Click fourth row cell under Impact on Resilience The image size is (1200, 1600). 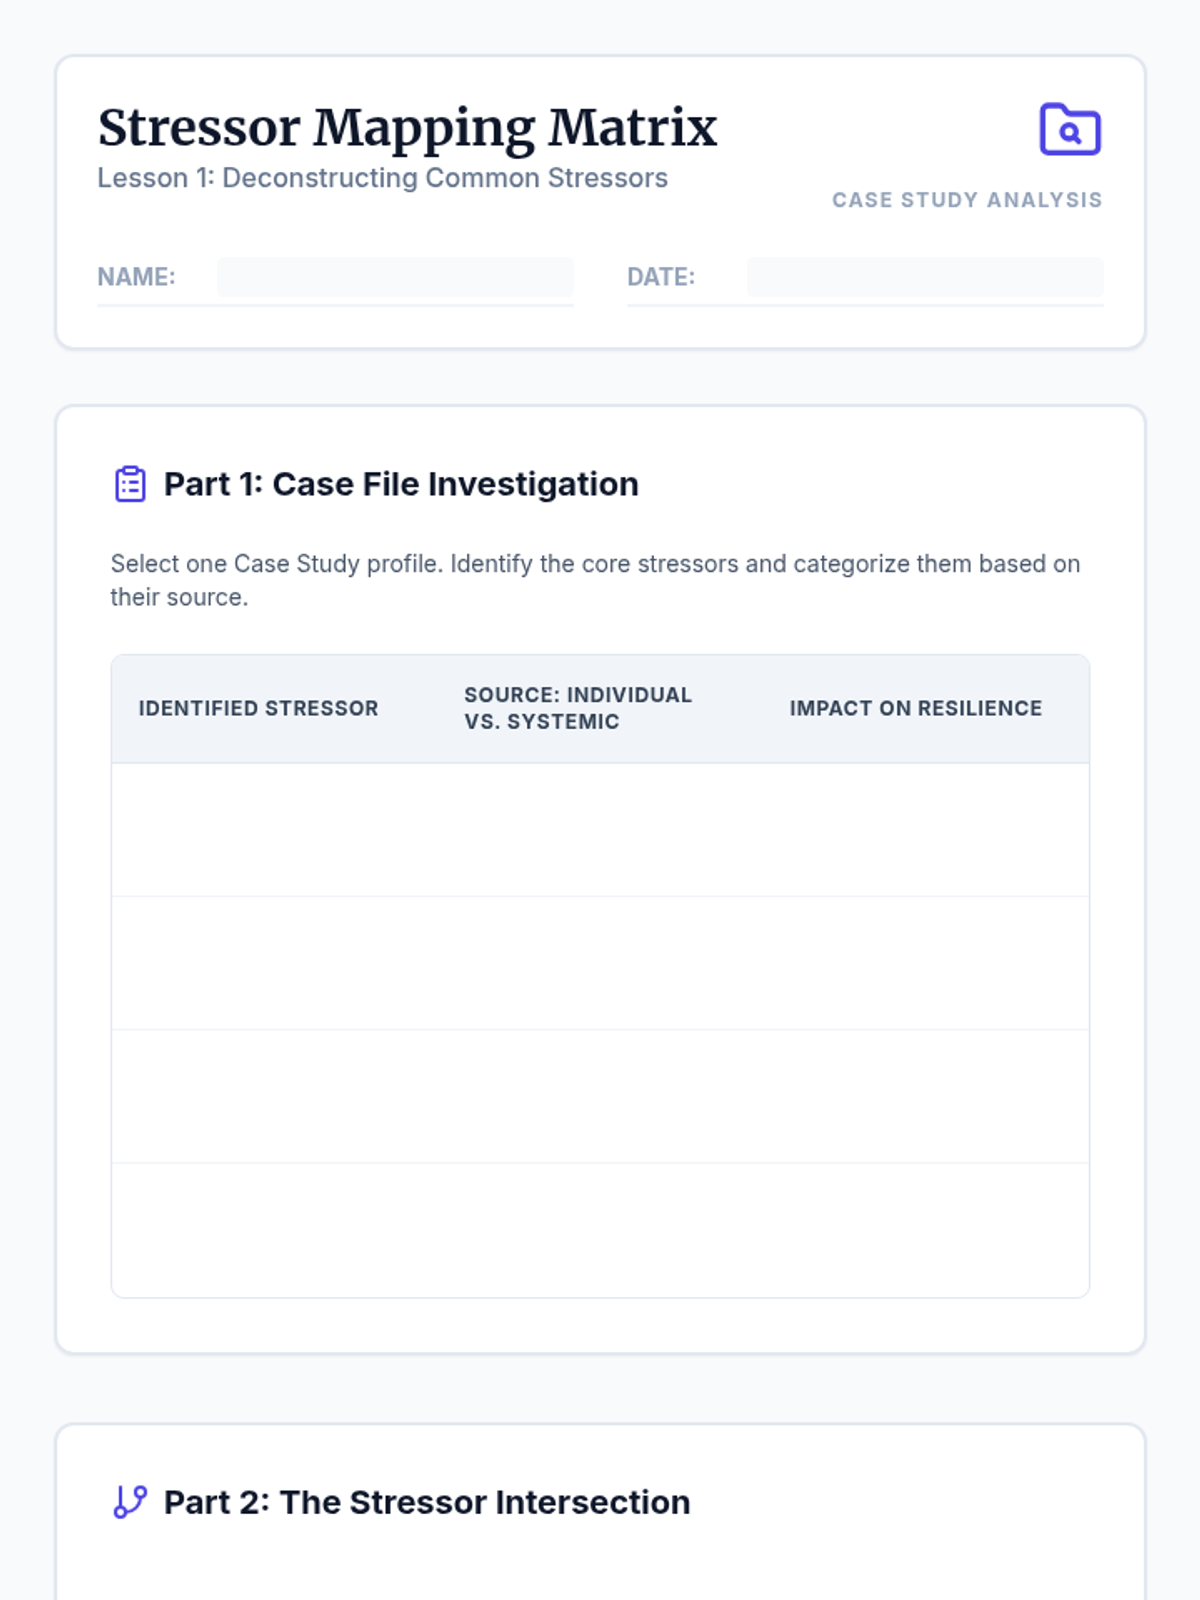pyautogui.click(x=926, y=1230)
